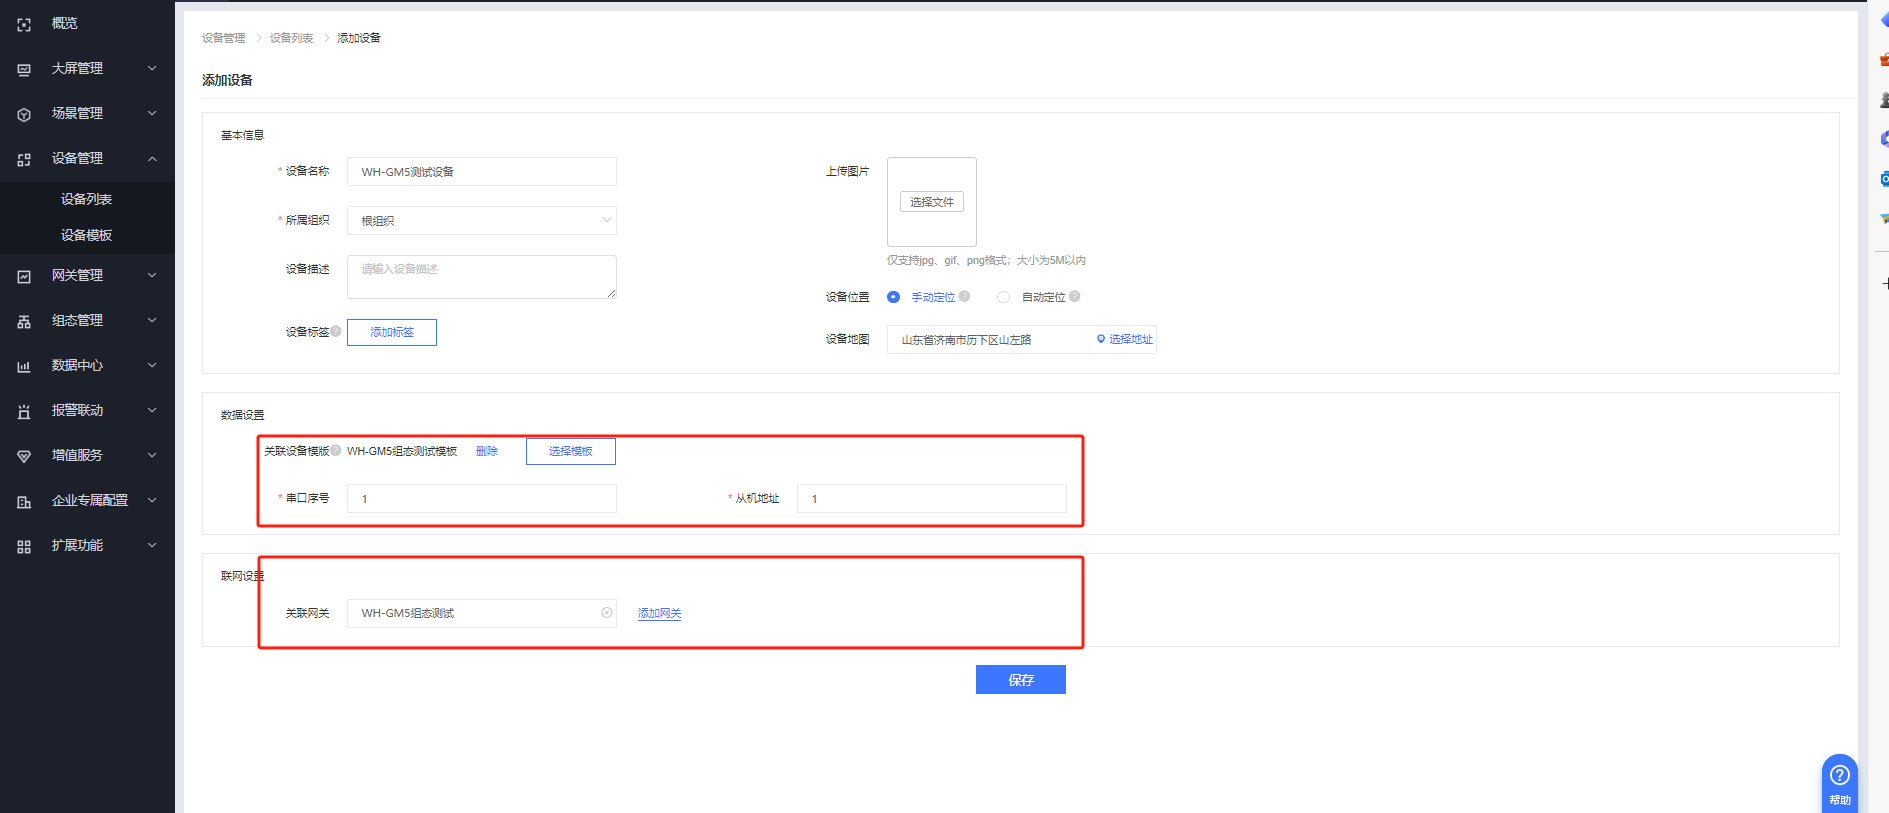The image size is (1889, 813).
Task: Click the 选择模板 button
Action: click(570, 451)
